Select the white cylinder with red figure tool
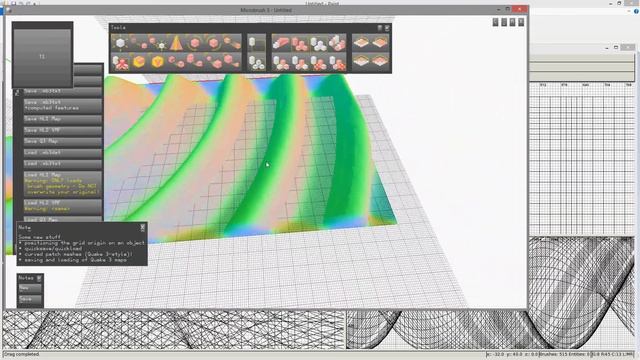The height and width of the screenshot is (360, 640). [120, 62]
